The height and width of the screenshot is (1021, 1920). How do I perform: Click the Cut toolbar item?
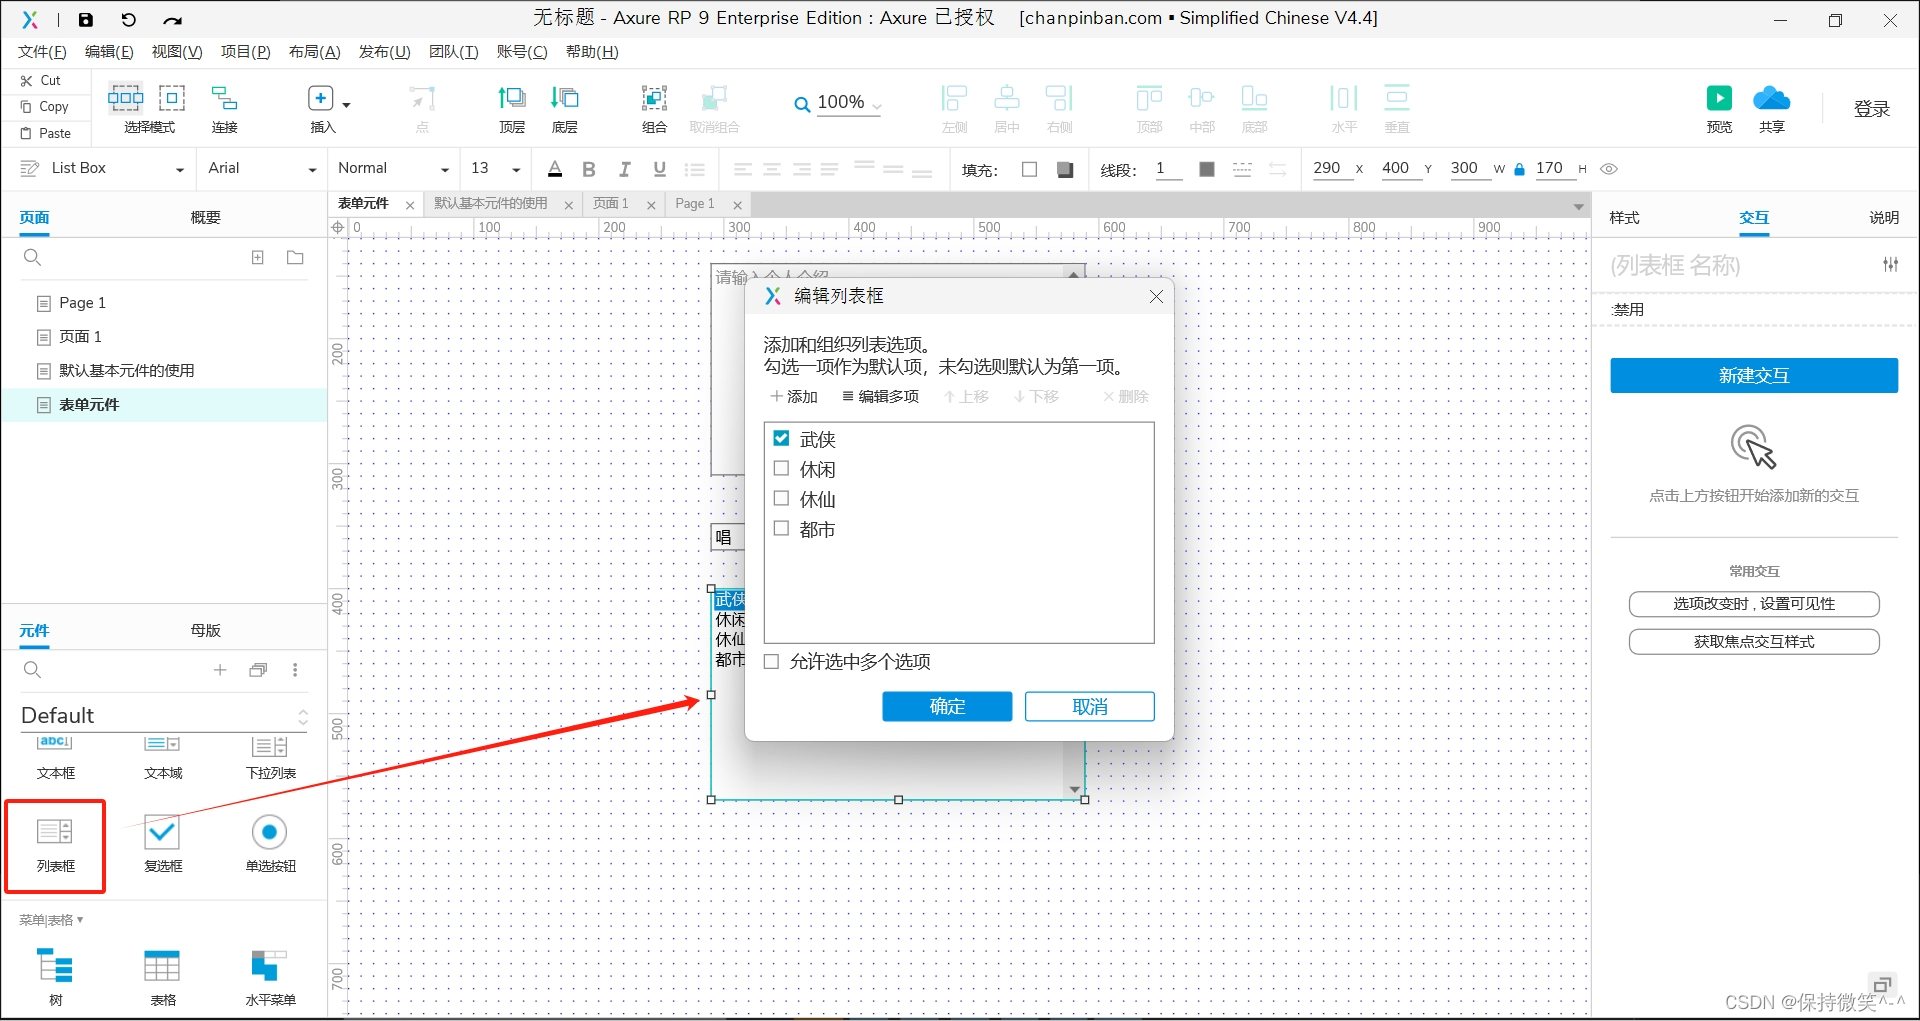[x=41, y=80]
